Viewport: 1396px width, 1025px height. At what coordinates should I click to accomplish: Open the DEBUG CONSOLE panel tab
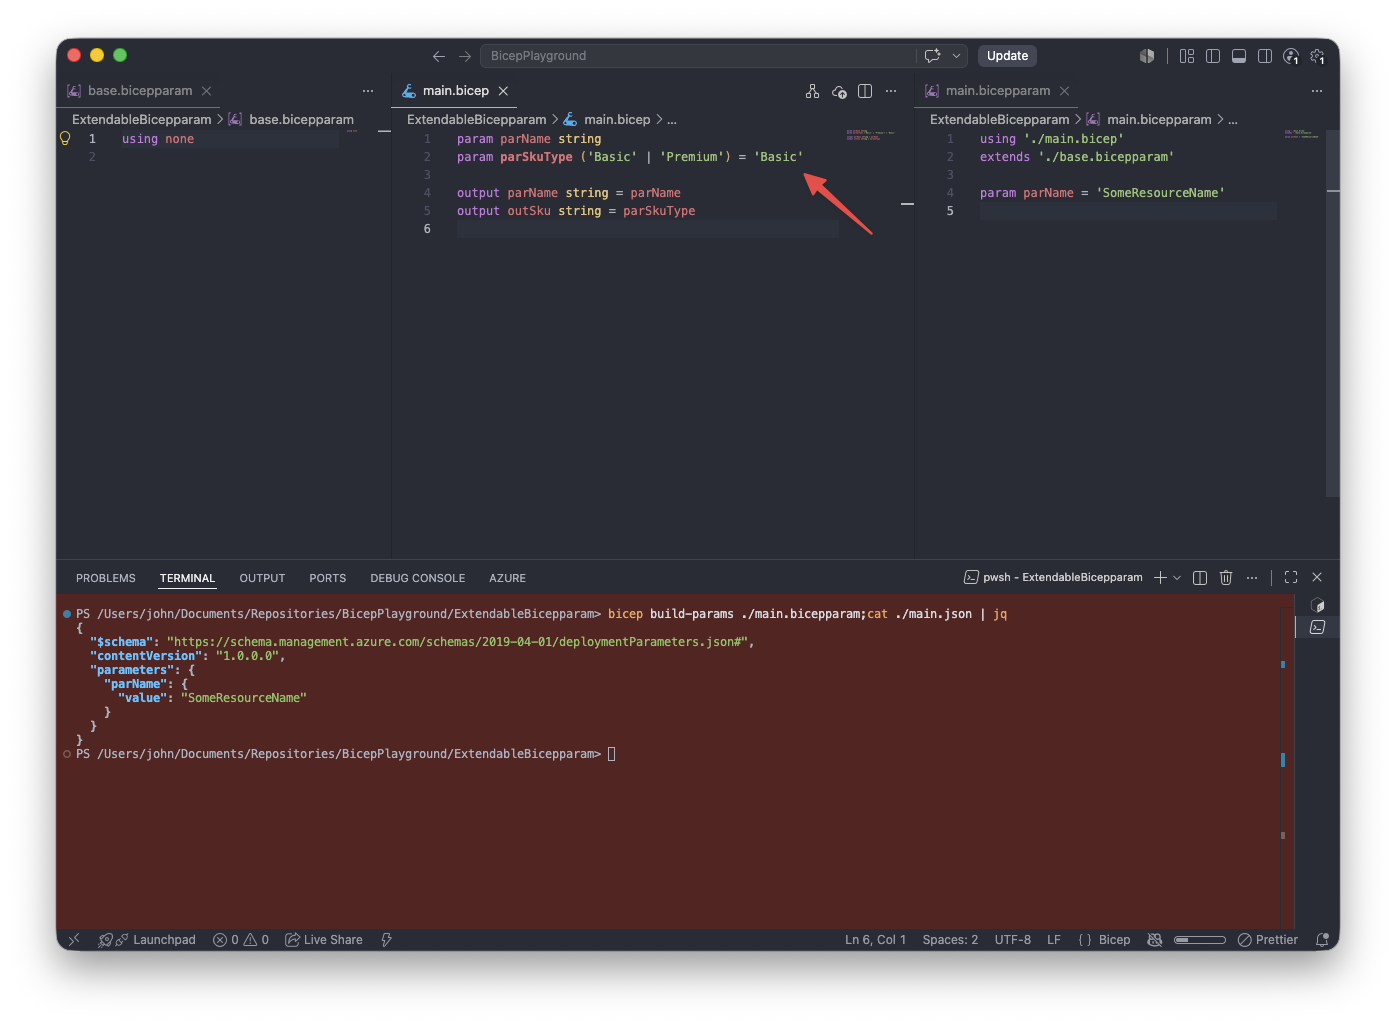[x=418, y=578]
